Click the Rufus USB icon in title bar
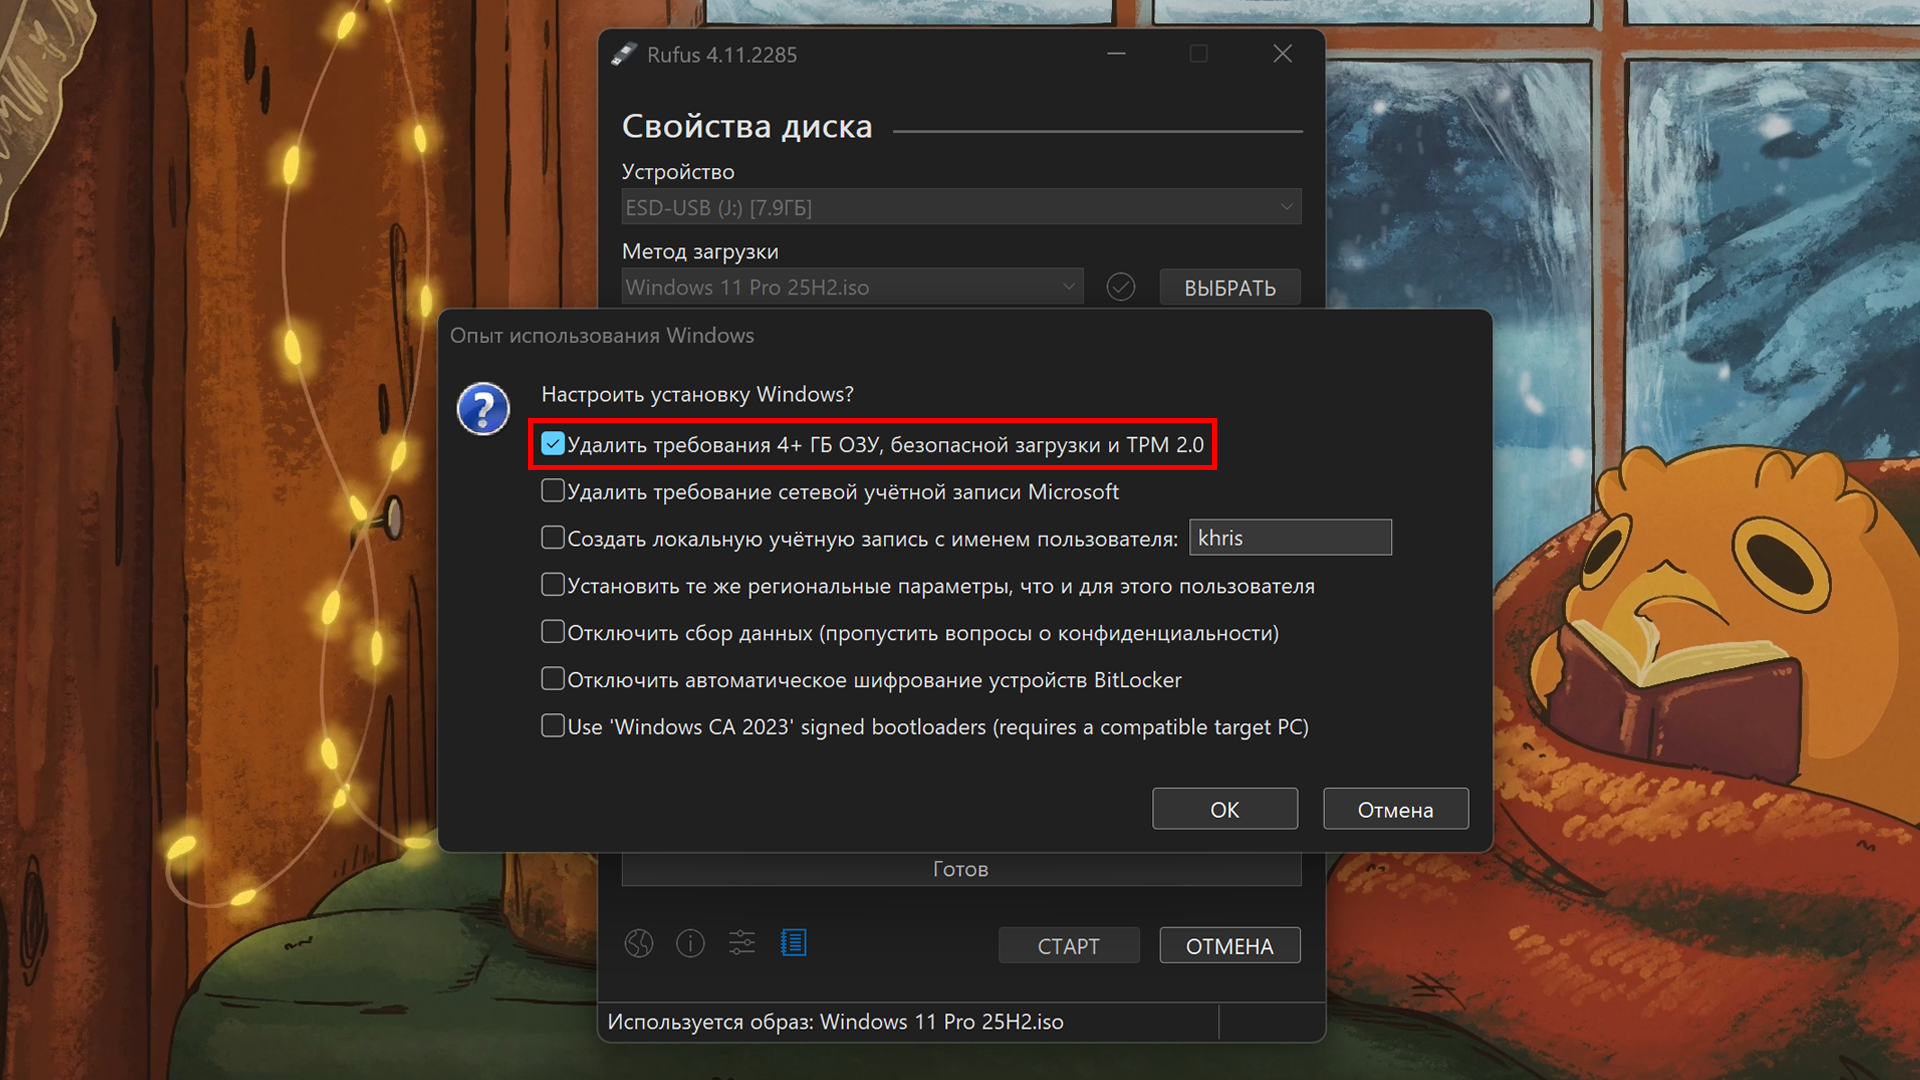This screenshot has height=1080, width=1920. pos(624,55)
